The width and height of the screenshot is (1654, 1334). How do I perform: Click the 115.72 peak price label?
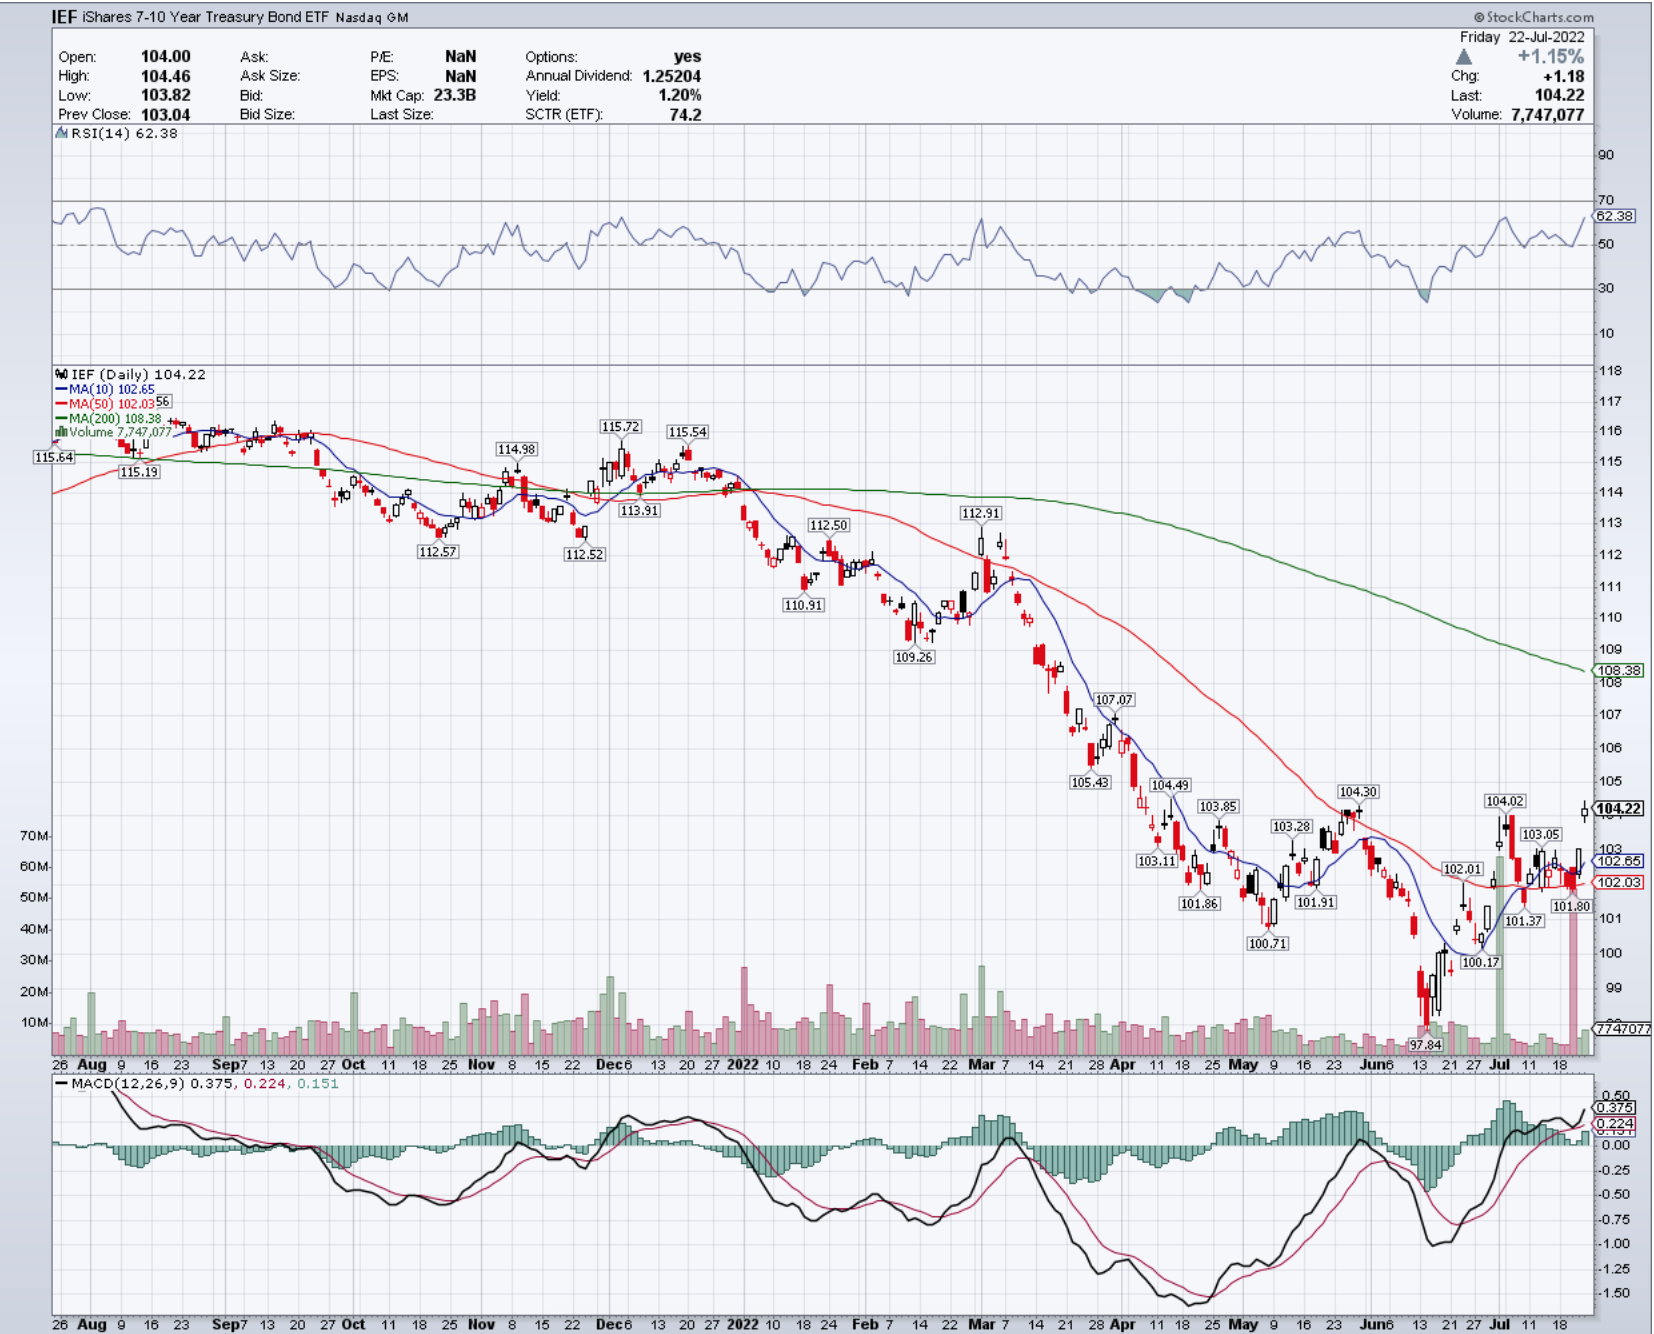click(620, 426)
